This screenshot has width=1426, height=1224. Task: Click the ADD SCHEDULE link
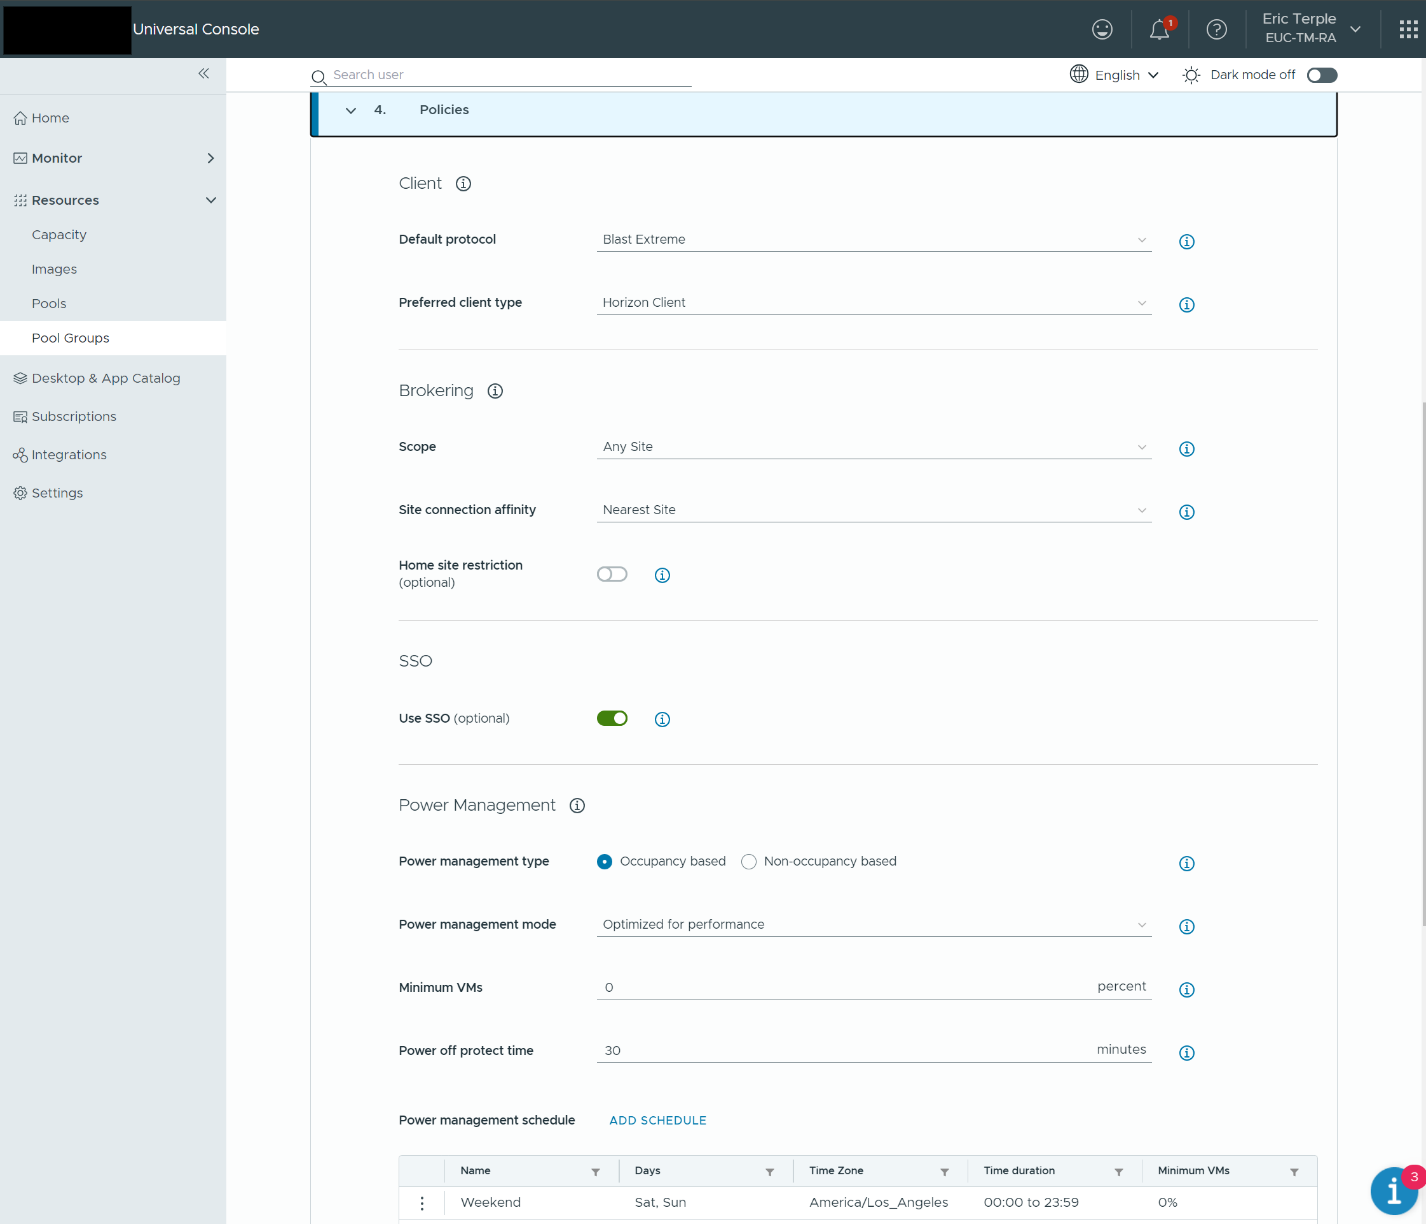[x=658, y=1121]
